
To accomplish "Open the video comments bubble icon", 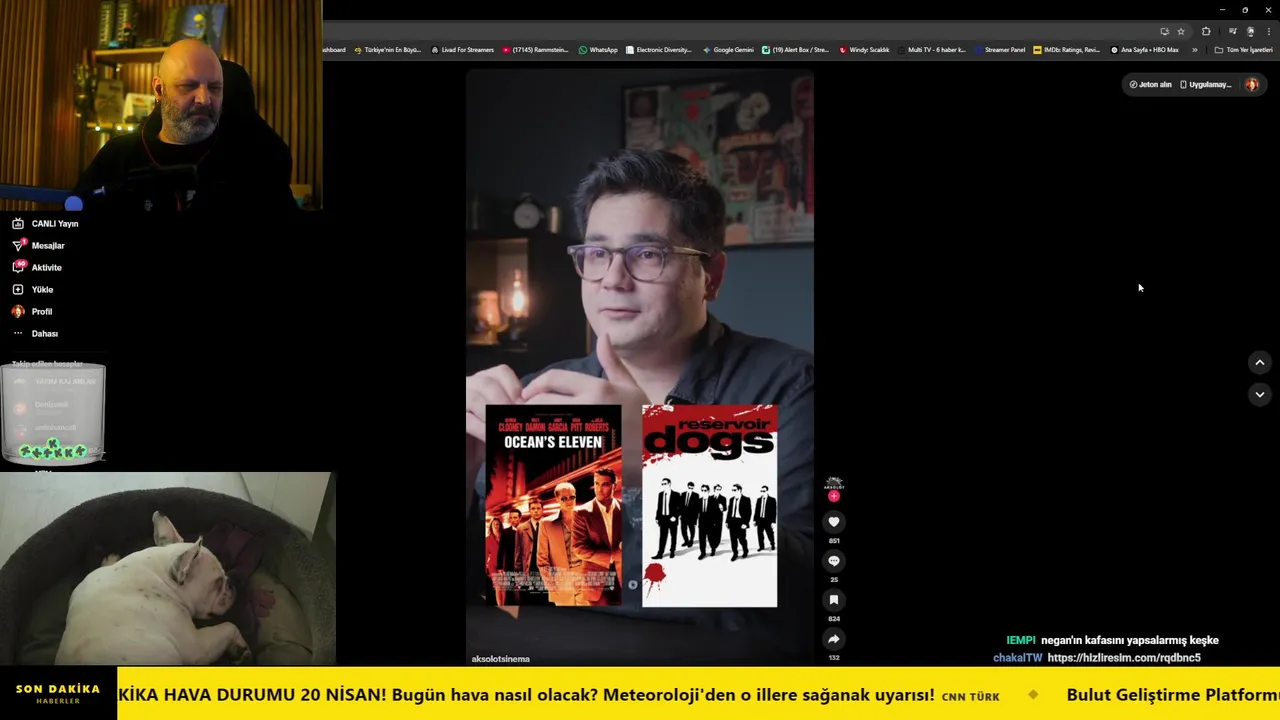I will coord(834,561).
